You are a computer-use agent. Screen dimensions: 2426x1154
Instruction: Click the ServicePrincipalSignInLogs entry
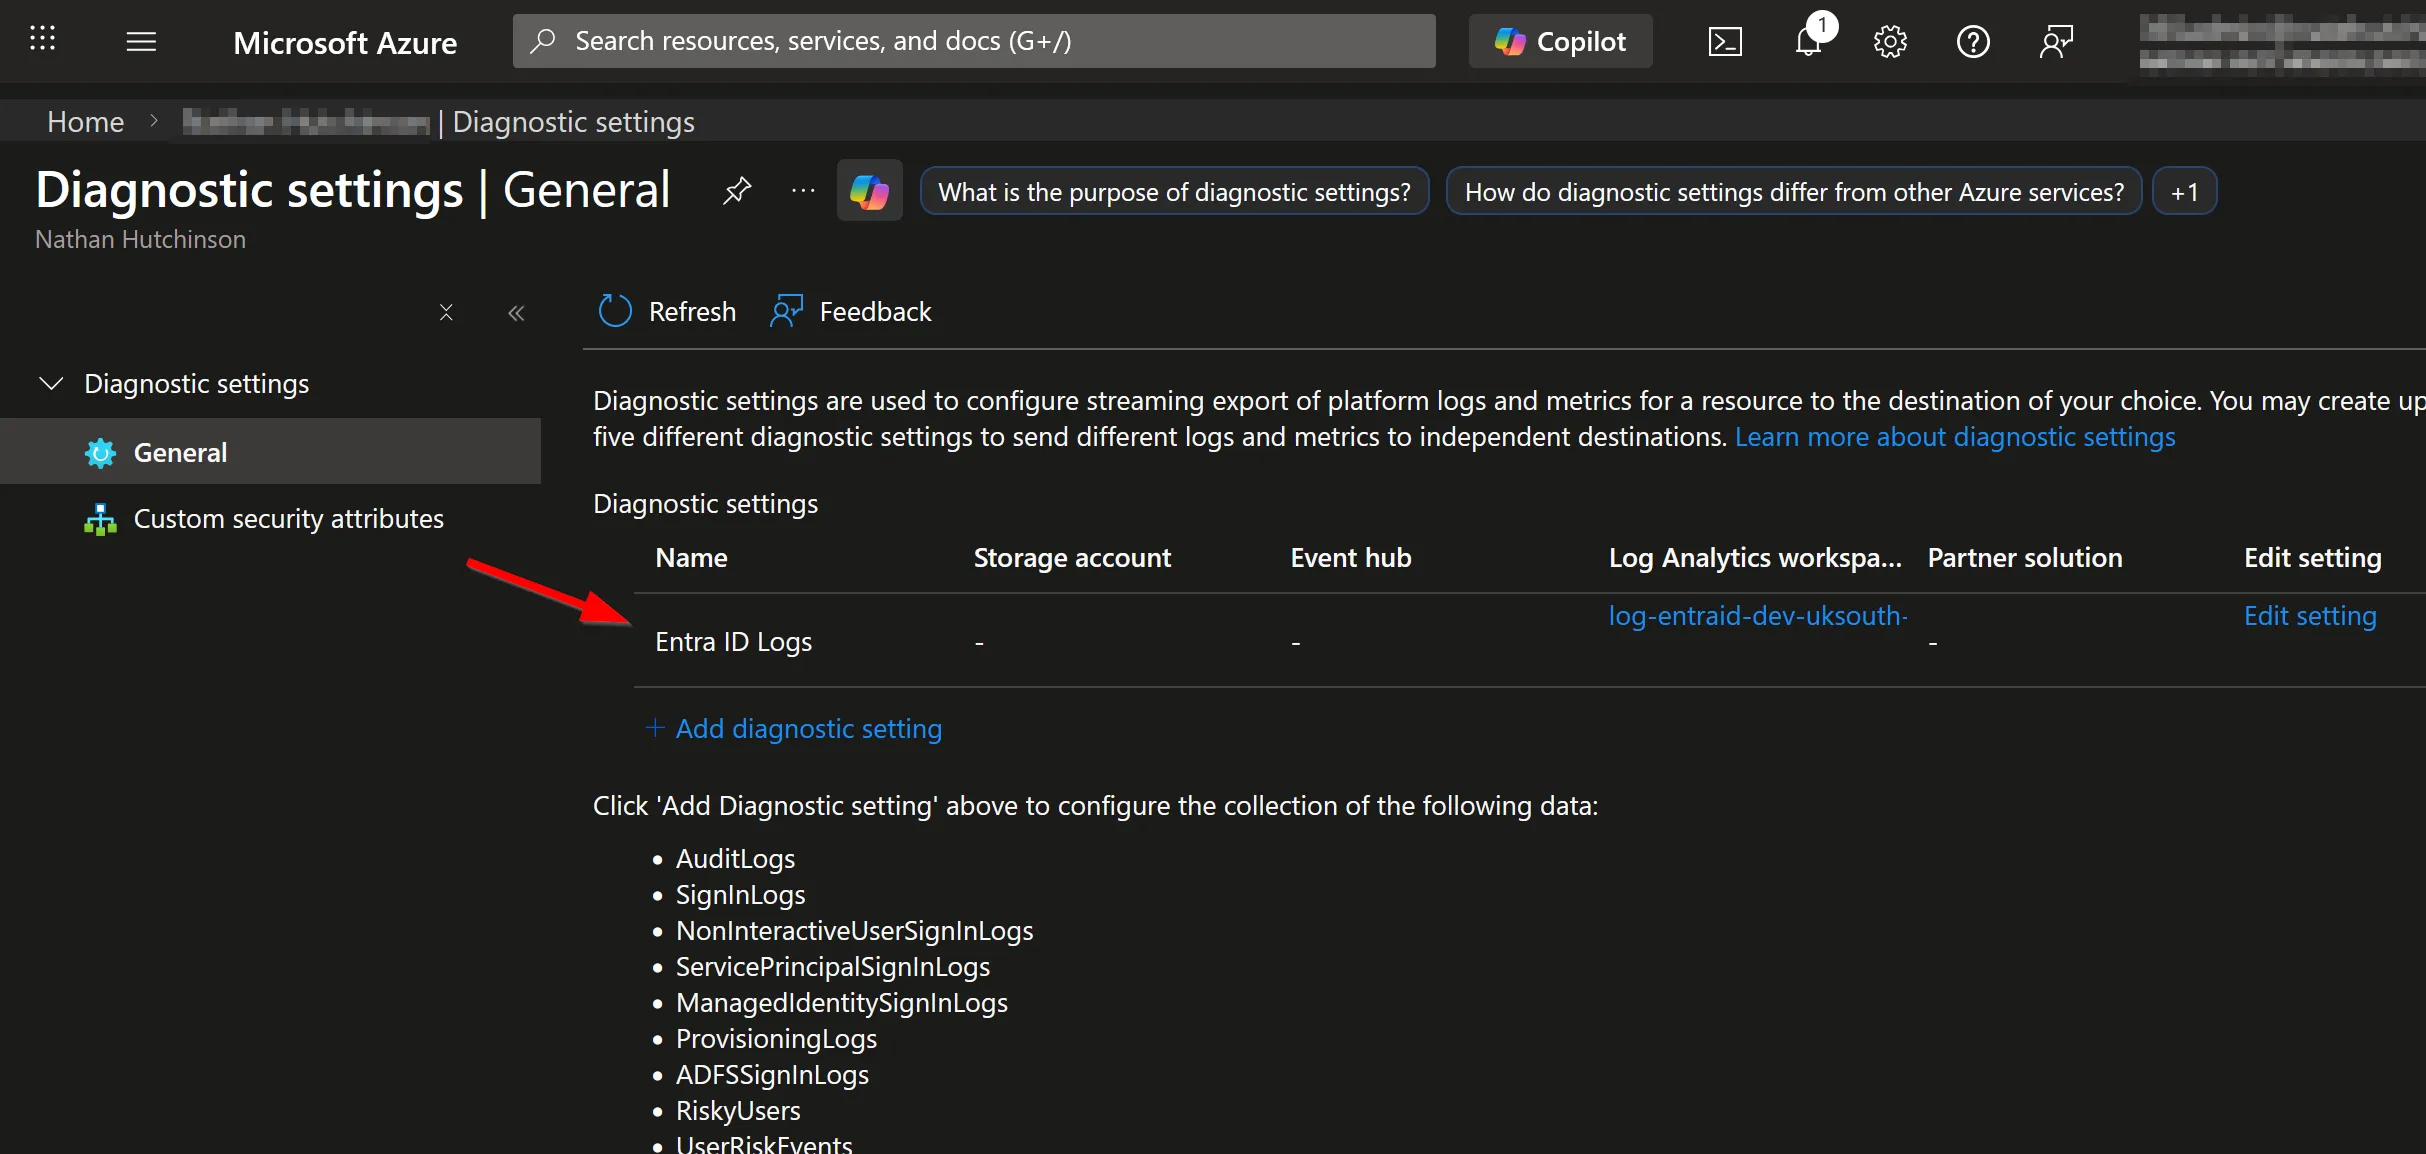pos(833,967)
